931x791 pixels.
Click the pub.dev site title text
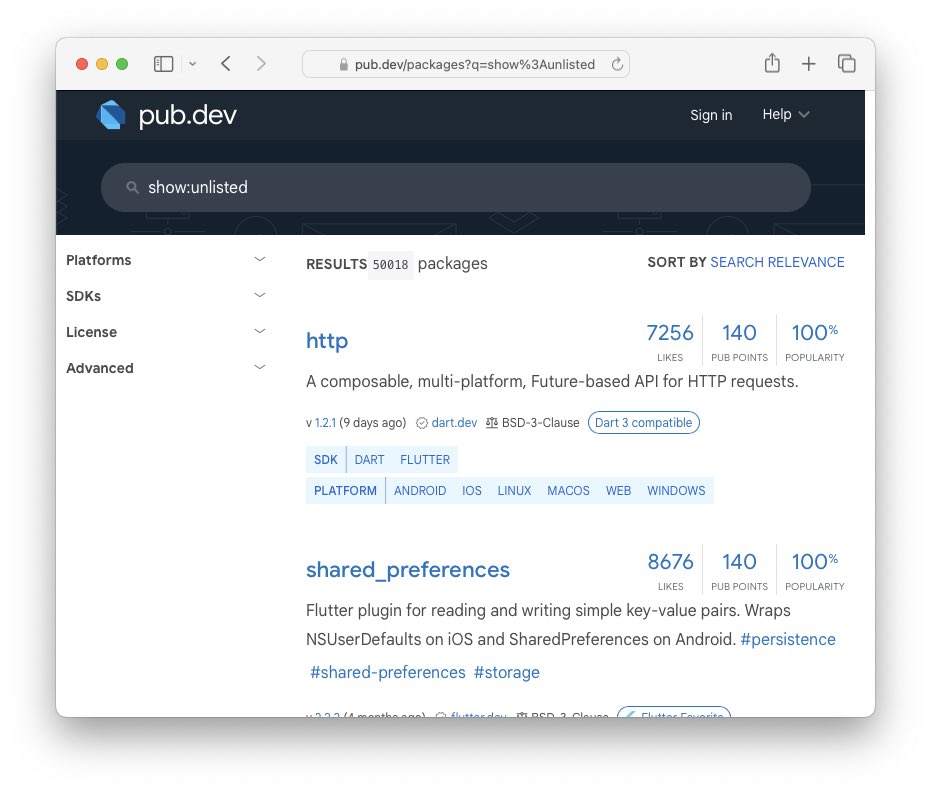188,115
